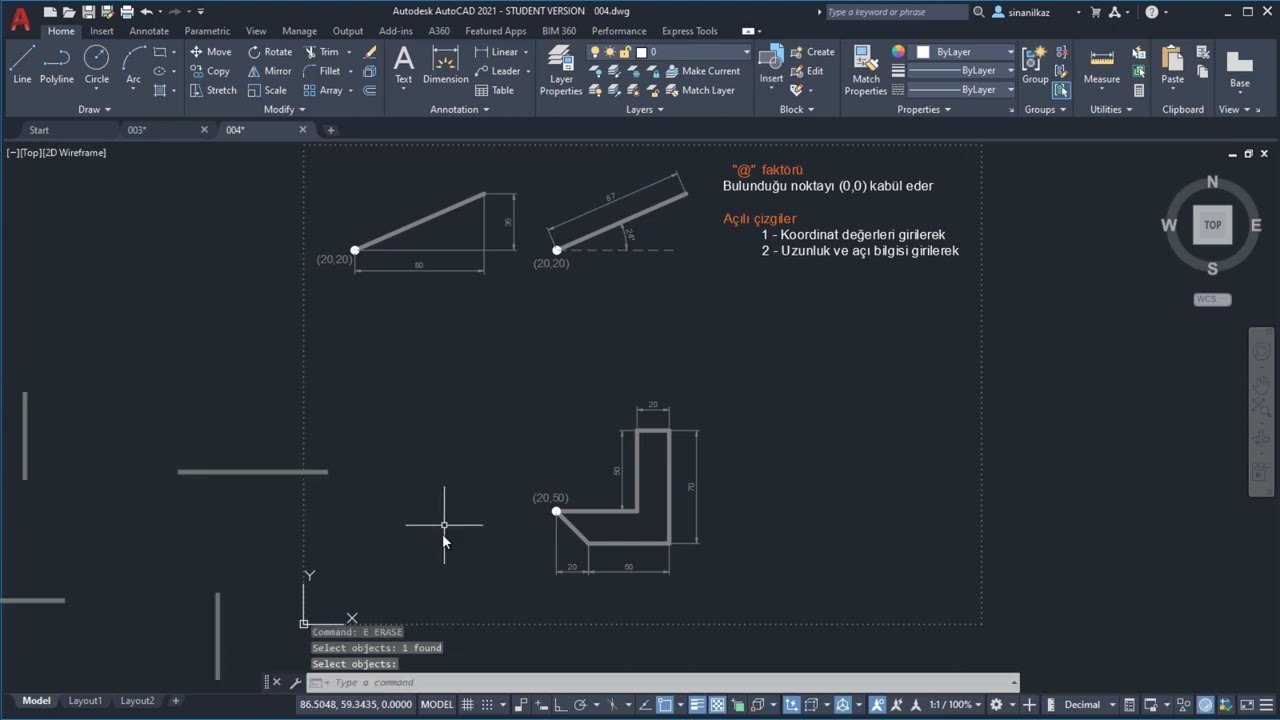Click the Rotate tool
Screen dimensions: 1280x720
pyautogui.click(x=270, y=52)
